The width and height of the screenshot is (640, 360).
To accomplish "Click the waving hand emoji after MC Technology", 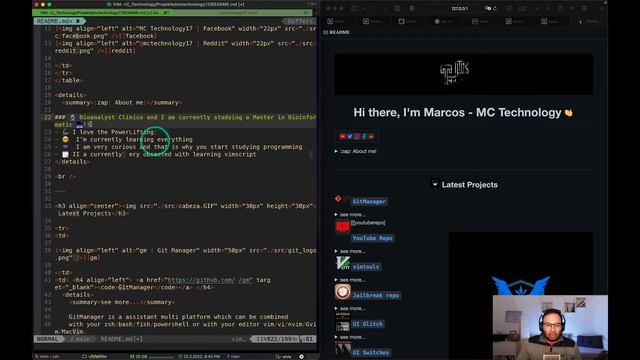I will point(568,113).
